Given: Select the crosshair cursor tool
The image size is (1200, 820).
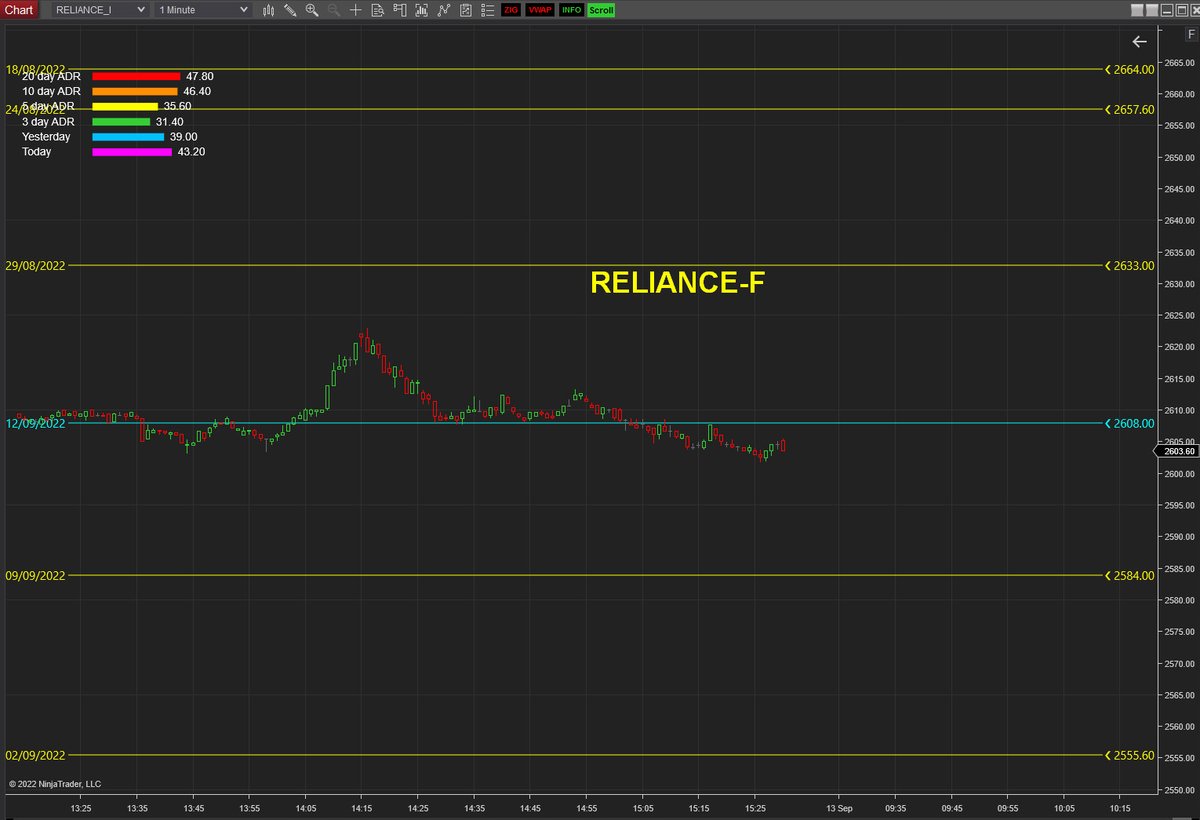Looking at the screenshot, I should click(x=355, y=10).
